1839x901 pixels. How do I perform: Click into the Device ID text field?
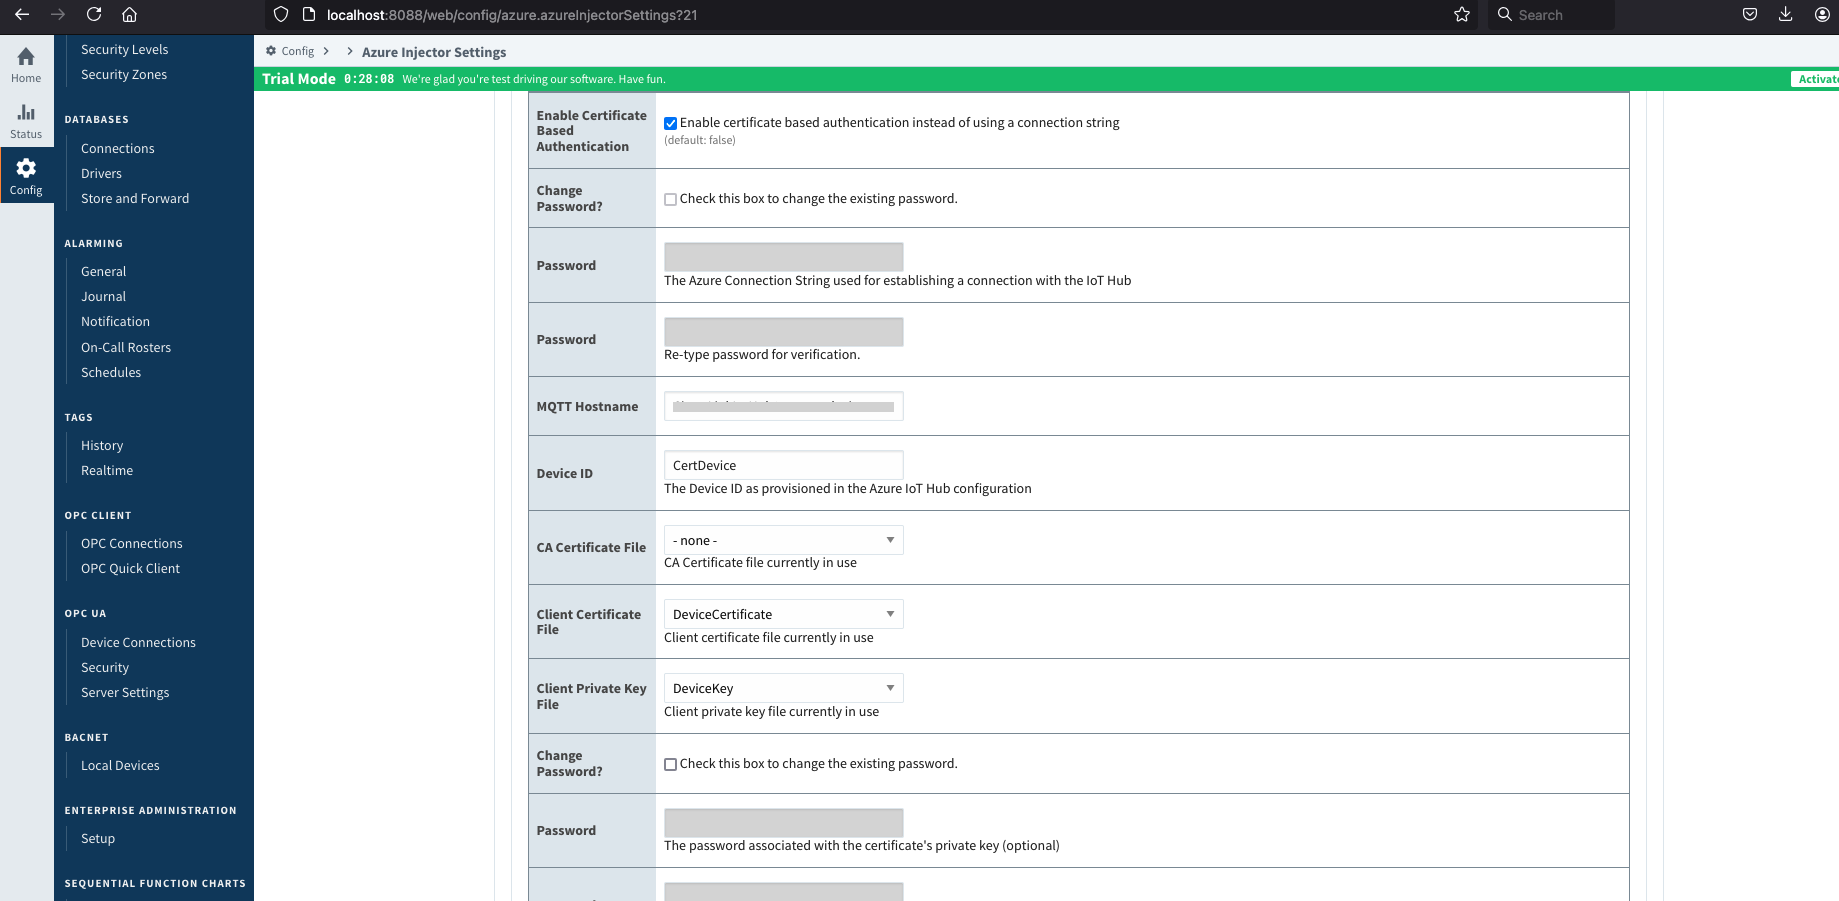pyautogui.click(x=783, y=465)
